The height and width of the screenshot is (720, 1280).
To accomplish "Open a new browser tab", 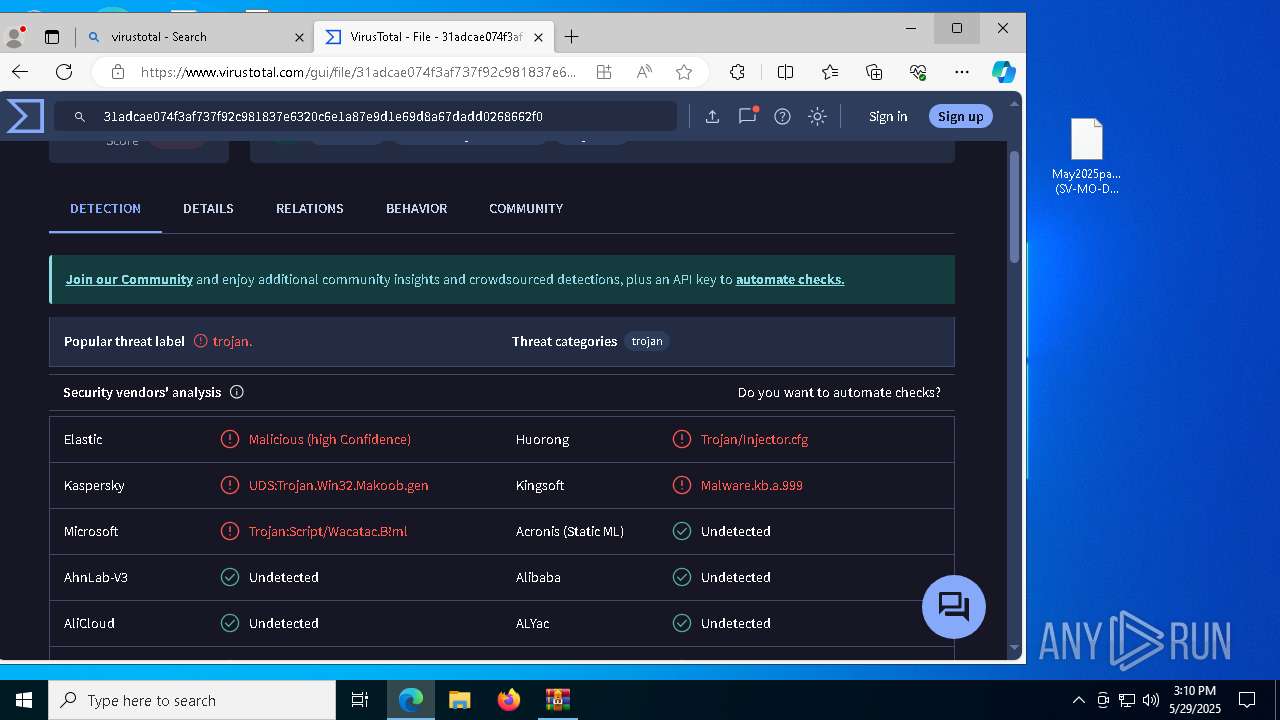I will (571, 37).
